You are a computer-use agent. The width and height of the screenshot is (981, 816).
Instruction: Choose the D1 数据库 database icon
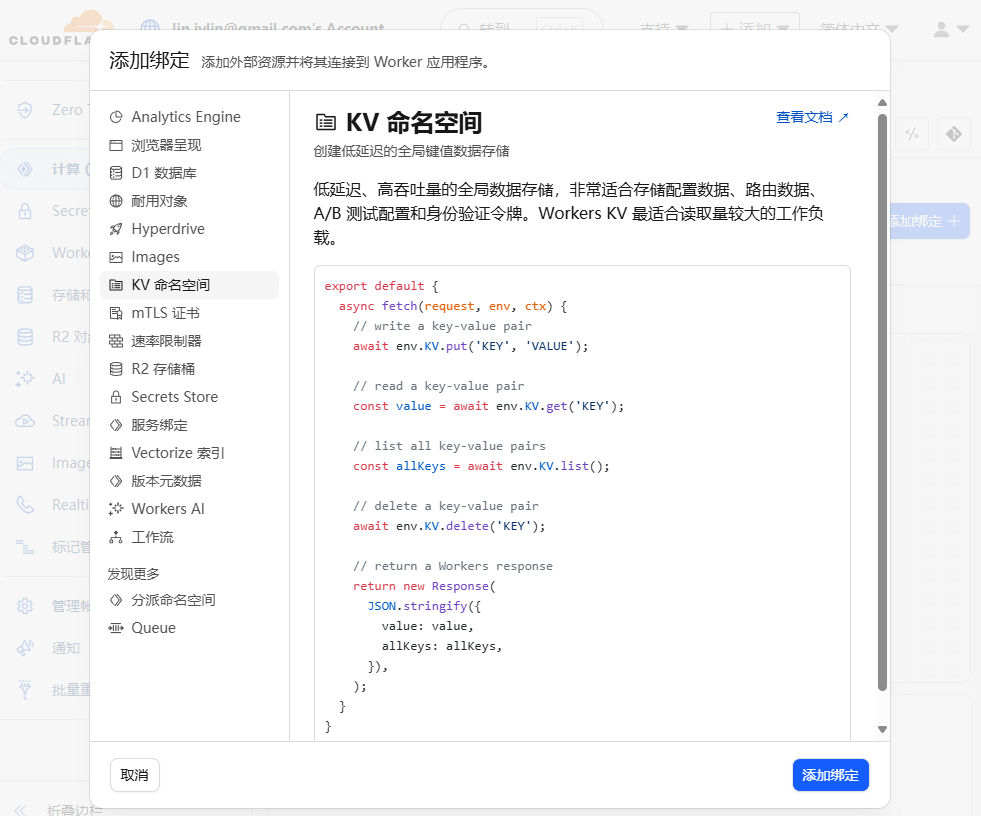pyautogui.click(x=116, y=173)
